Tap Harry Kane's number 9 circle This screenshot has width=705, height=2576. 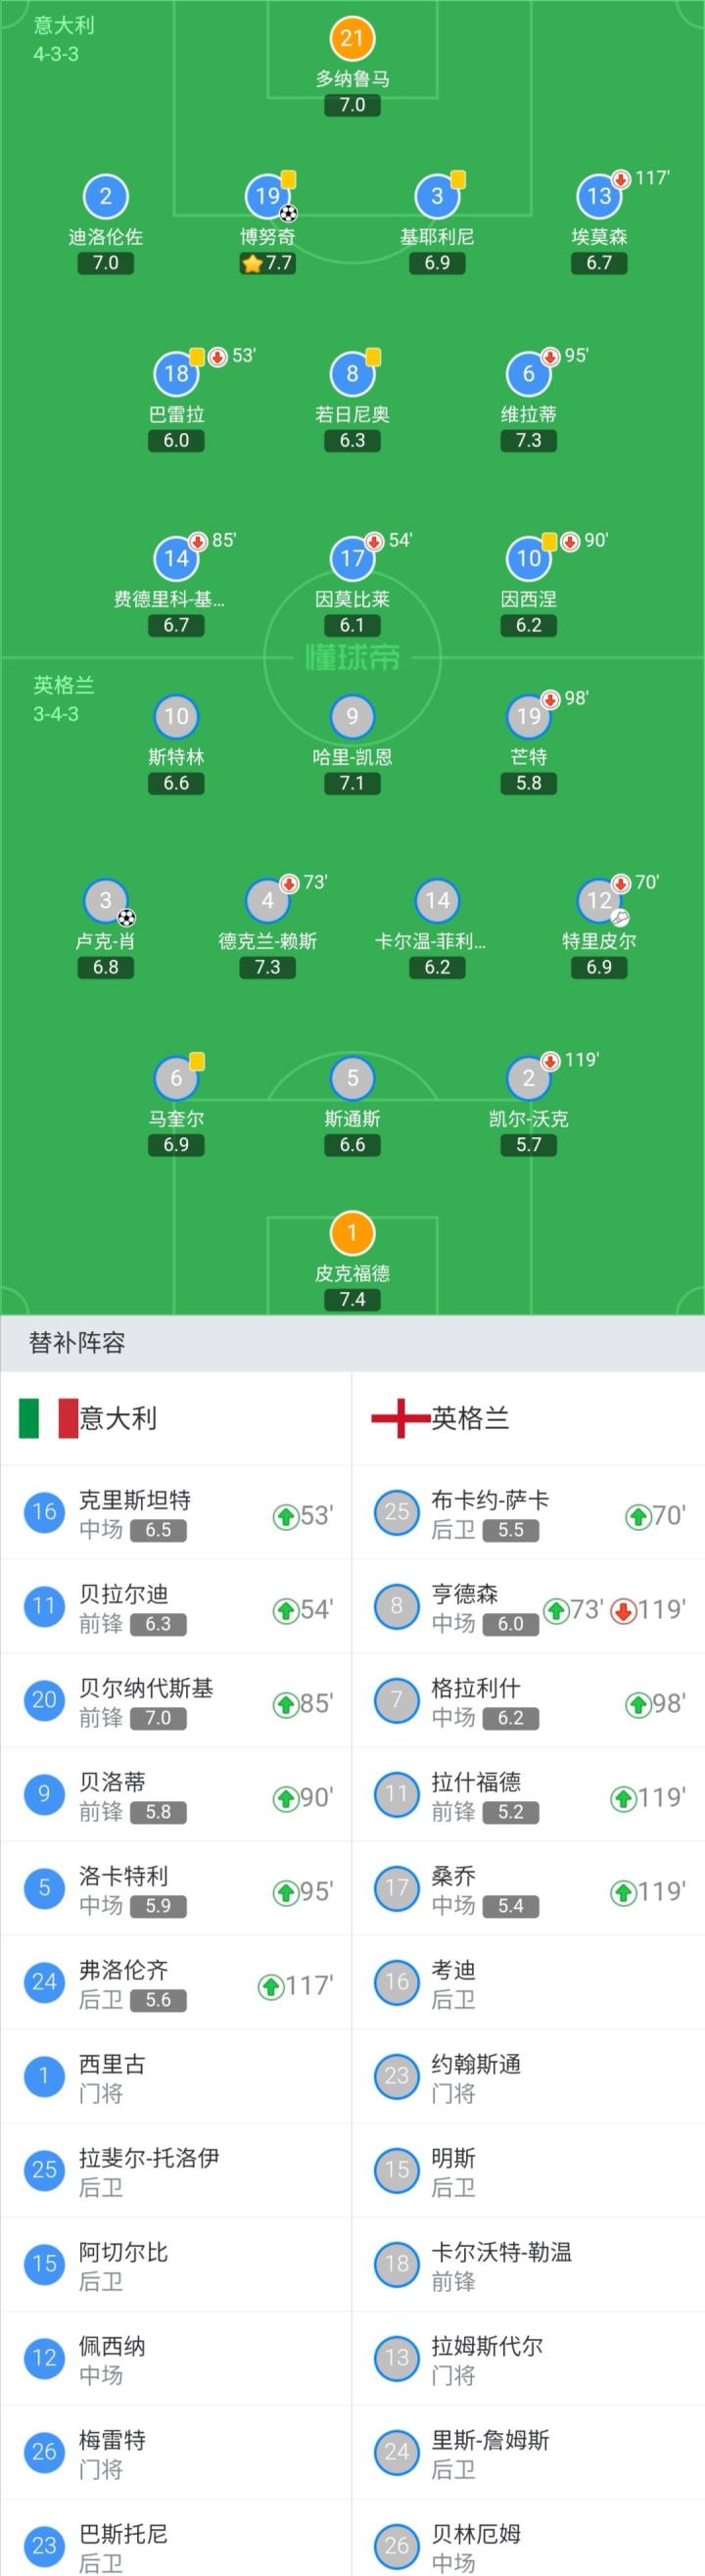click(352, 716)
